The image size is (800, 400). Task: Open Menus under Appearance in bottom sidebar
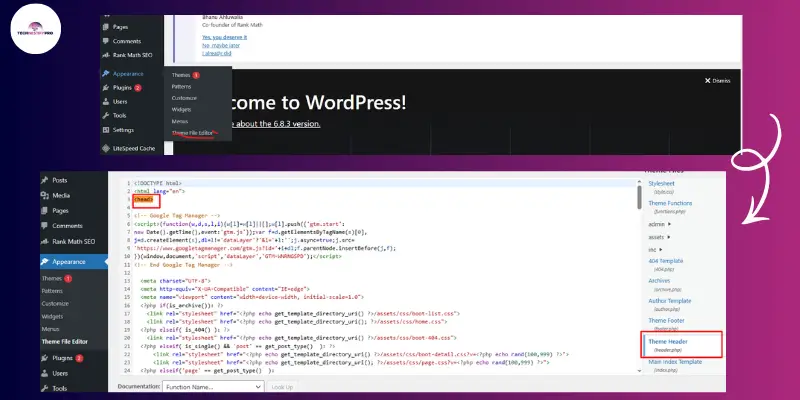point(51,329)
